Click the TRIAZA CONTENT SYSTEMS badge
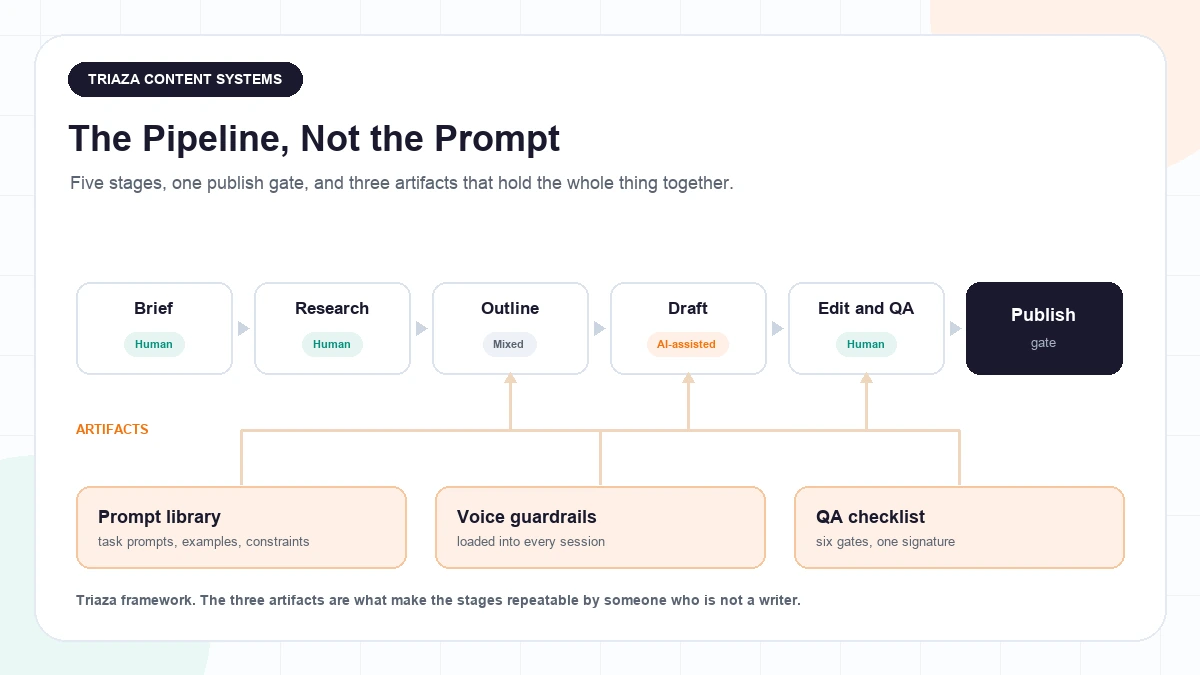Viewport: 1200px width, 675px height. (x=185, y=79)
